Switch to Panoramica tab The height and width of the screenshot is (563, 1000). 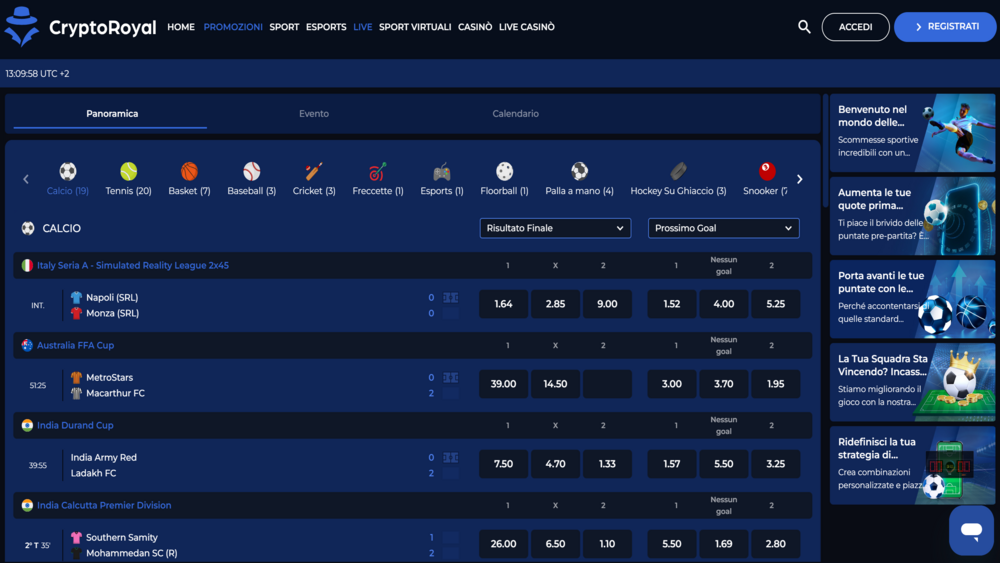pos(112,113)
